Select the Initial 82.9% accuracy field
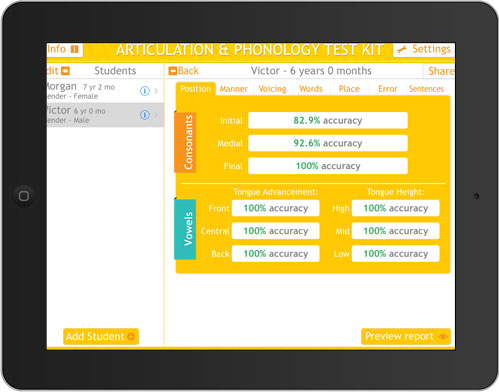499x392 pixels. 328,120
